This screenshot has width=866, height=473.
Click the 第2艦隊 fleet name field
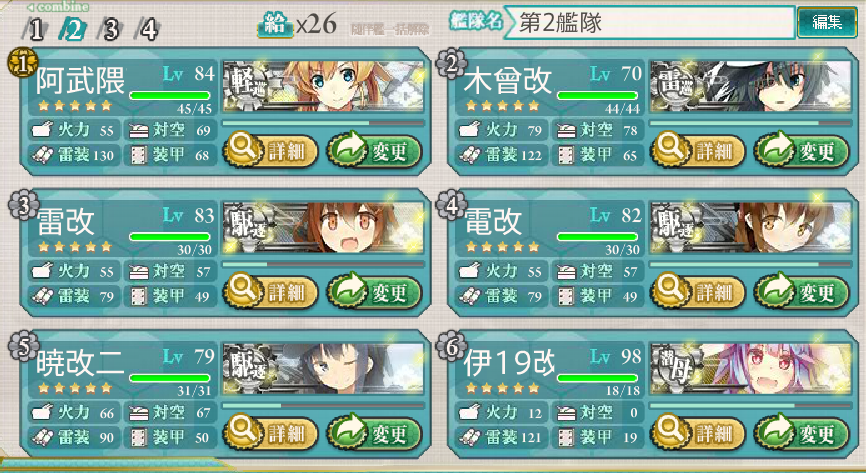pos(650,23)
